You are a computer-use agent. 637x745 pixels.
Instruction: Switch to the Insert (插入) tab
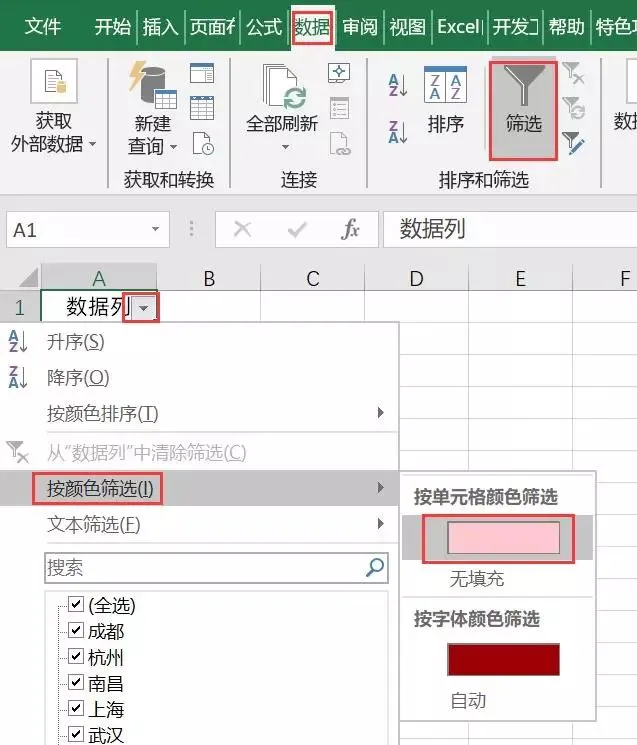(x=161, y=26)
